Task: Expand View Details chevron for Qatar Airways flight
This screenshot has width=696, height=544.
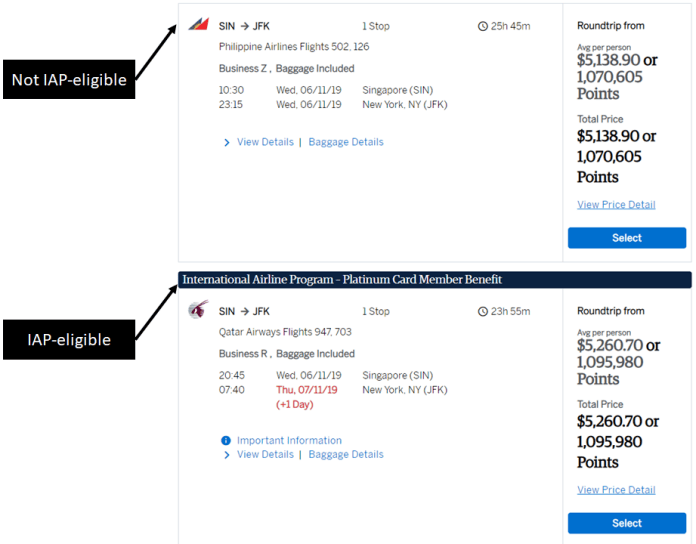Action: point(227,455)
